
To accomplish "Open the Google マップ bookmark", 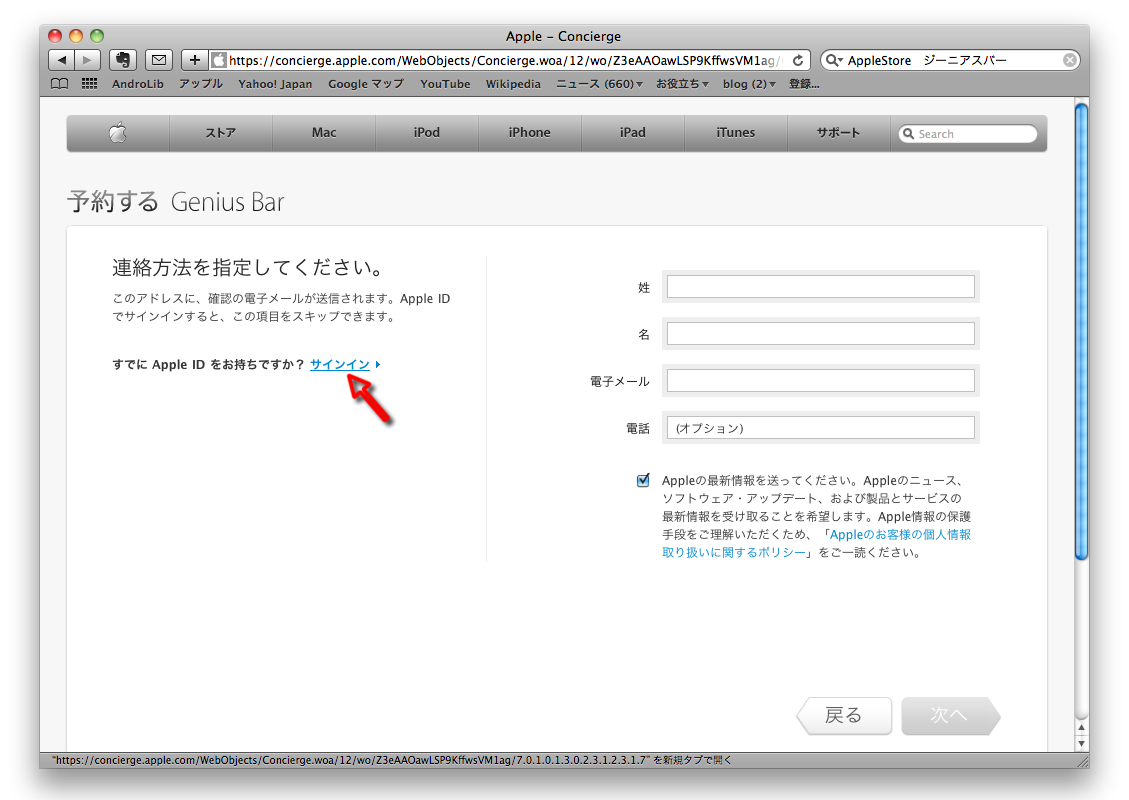I will 366,84.
